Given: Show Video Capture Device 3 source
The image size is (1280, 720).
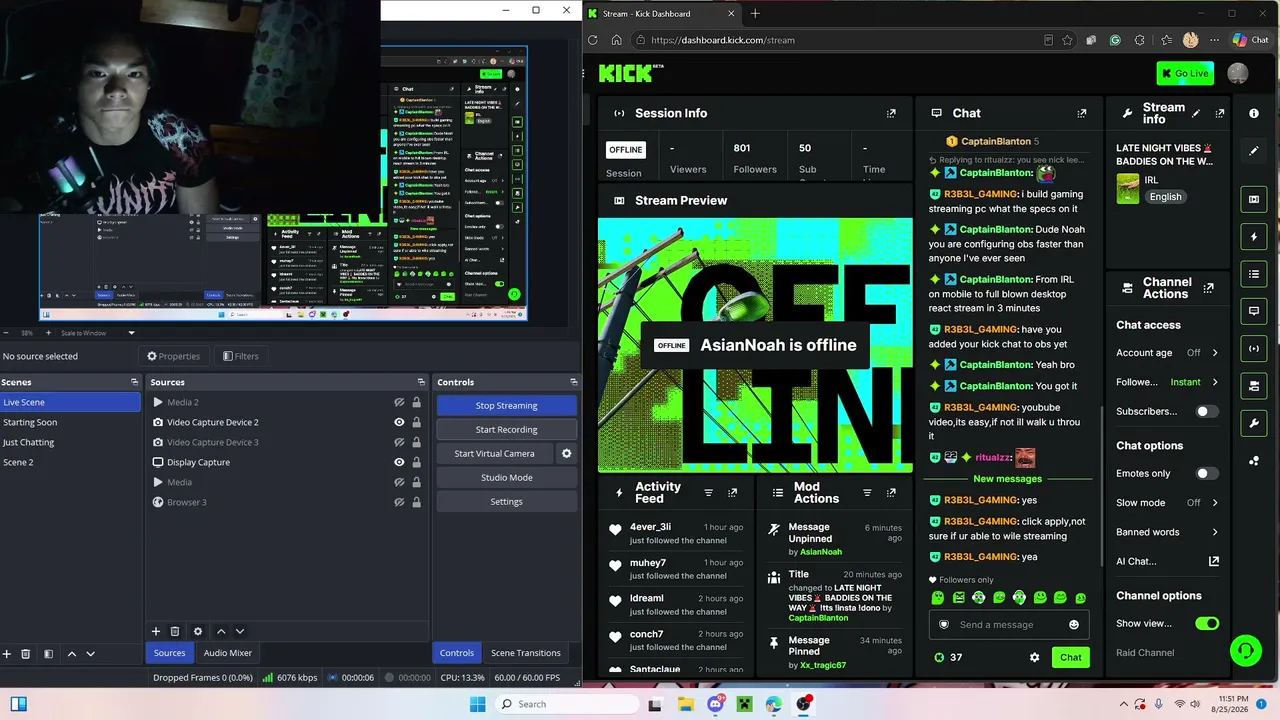Looking at the screenshot, I should click(399, 442).
